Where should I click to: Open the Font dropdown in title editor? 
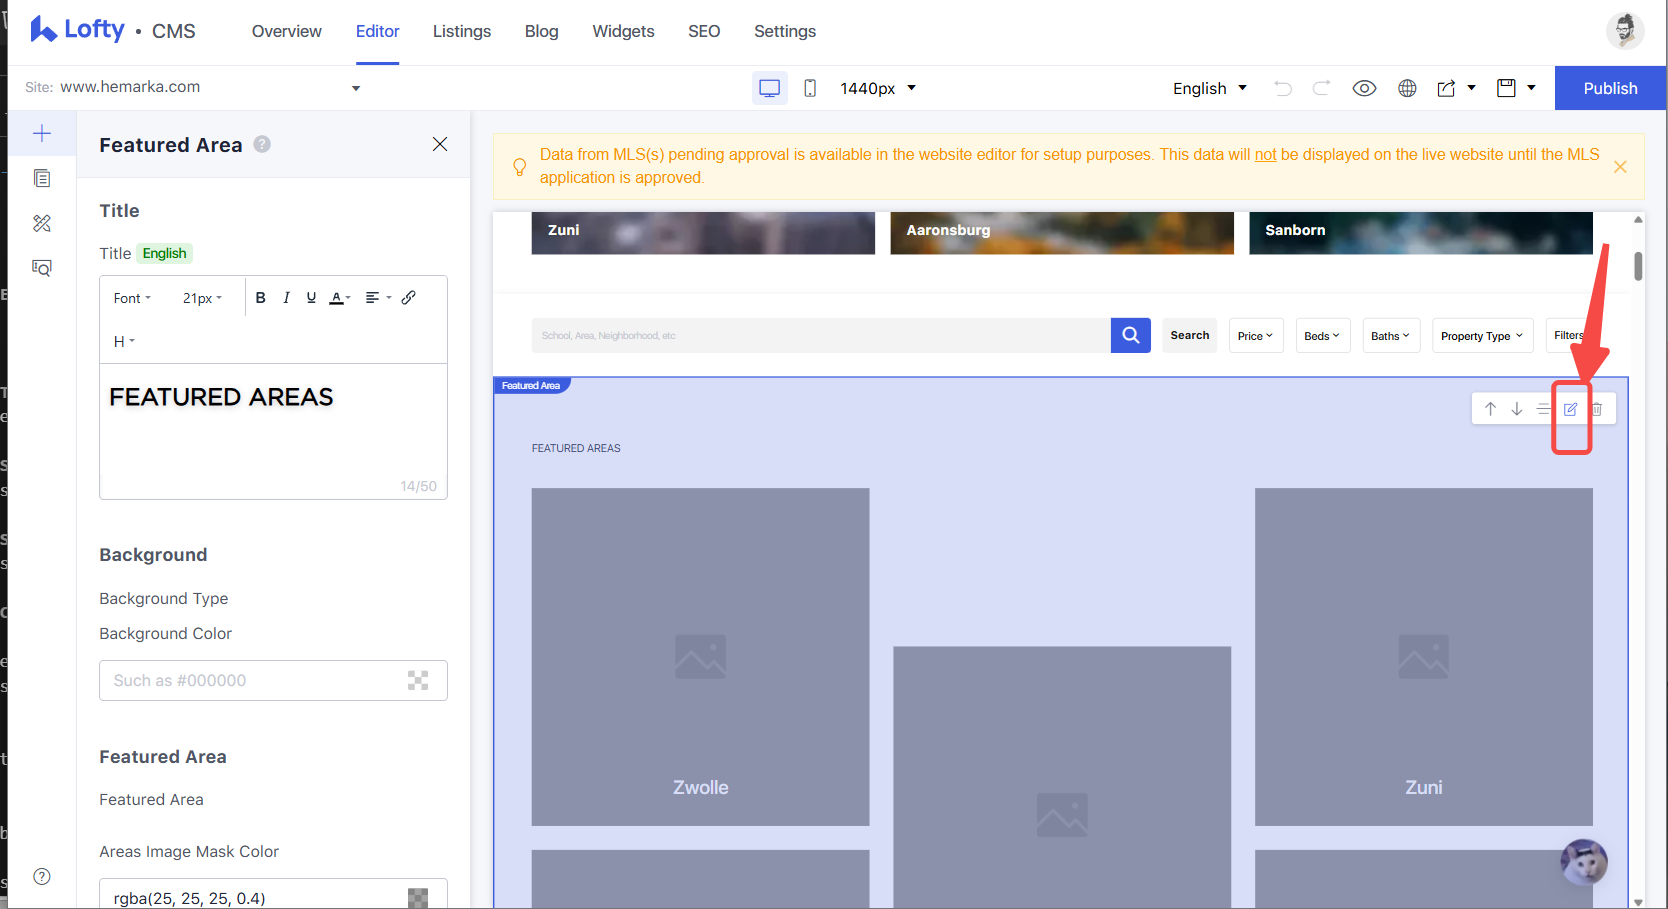point(132,298)
